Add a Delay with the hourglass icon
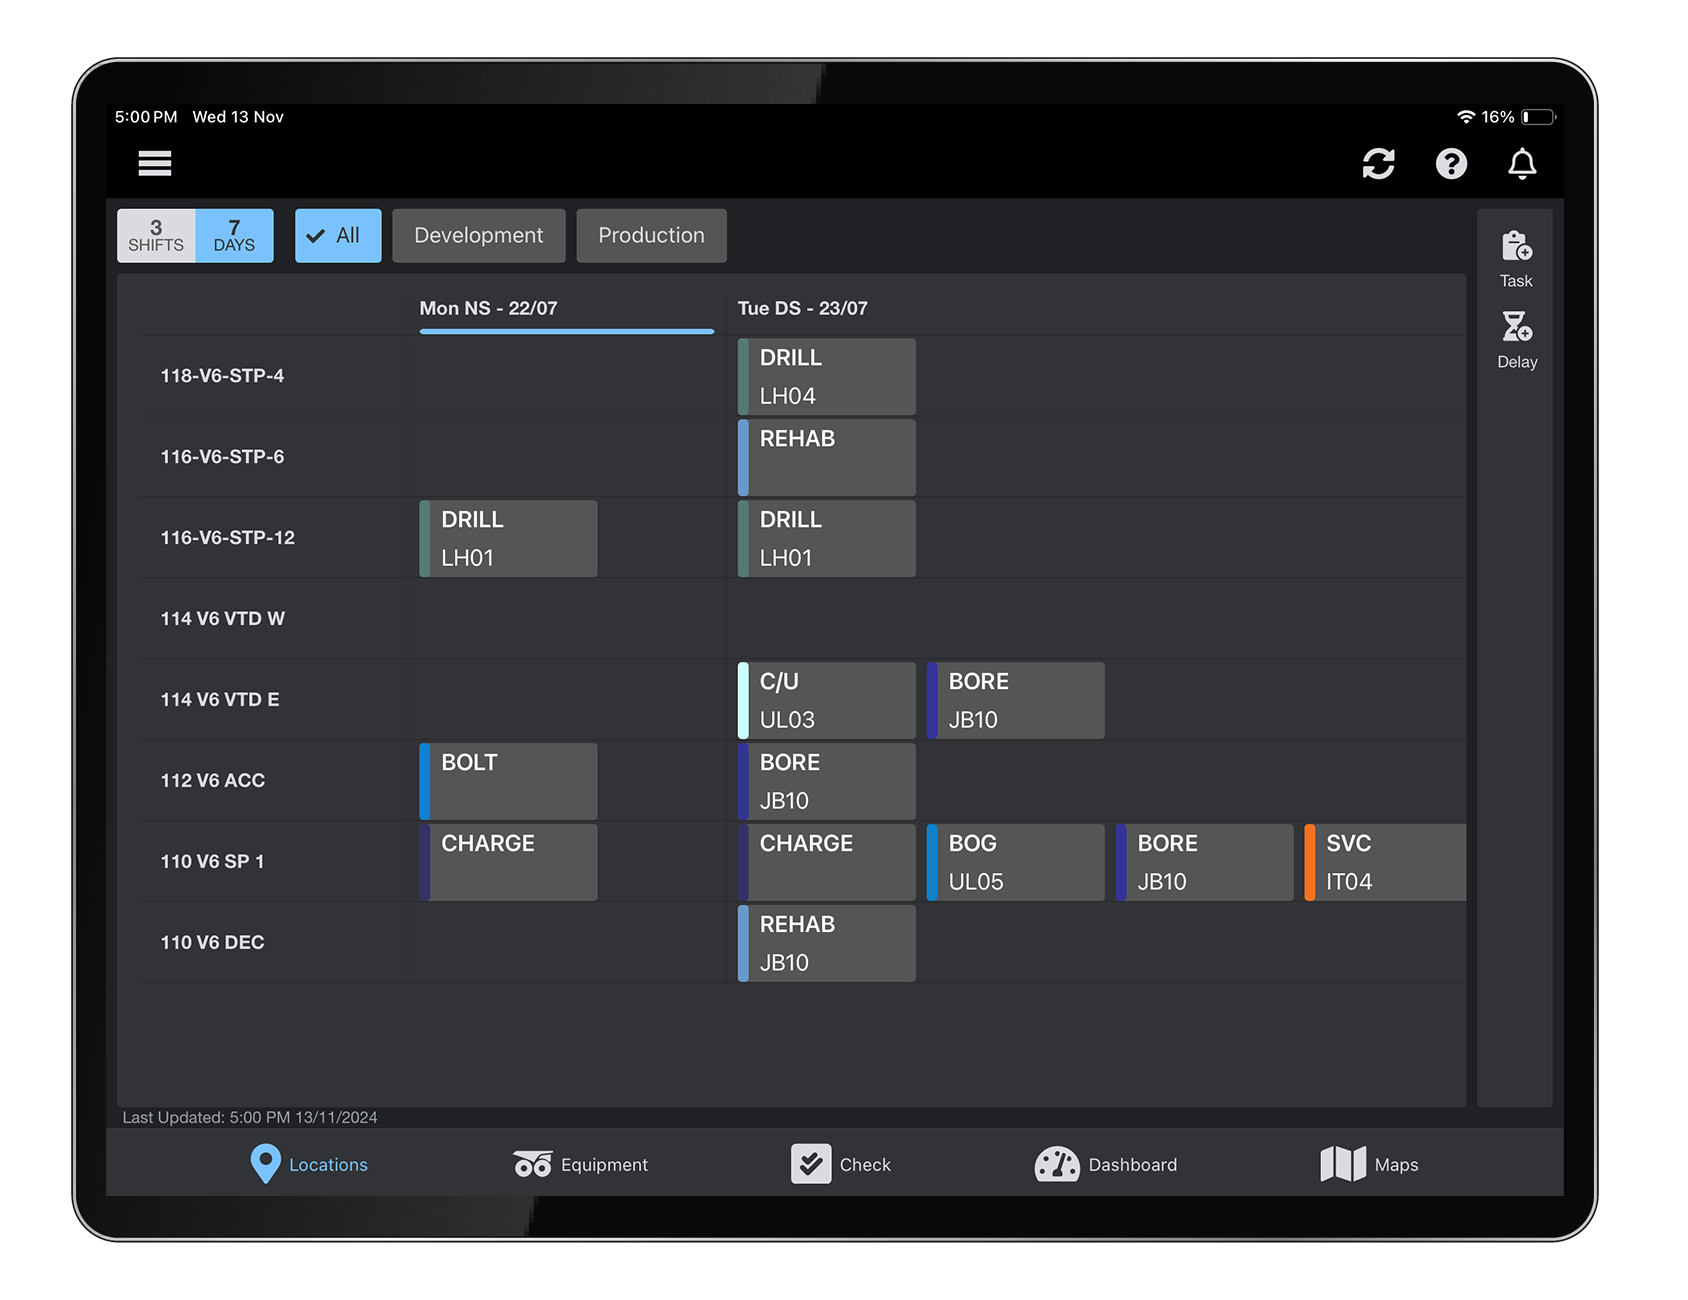Screen dimensions: 1688x1300 coord(1516,340)
